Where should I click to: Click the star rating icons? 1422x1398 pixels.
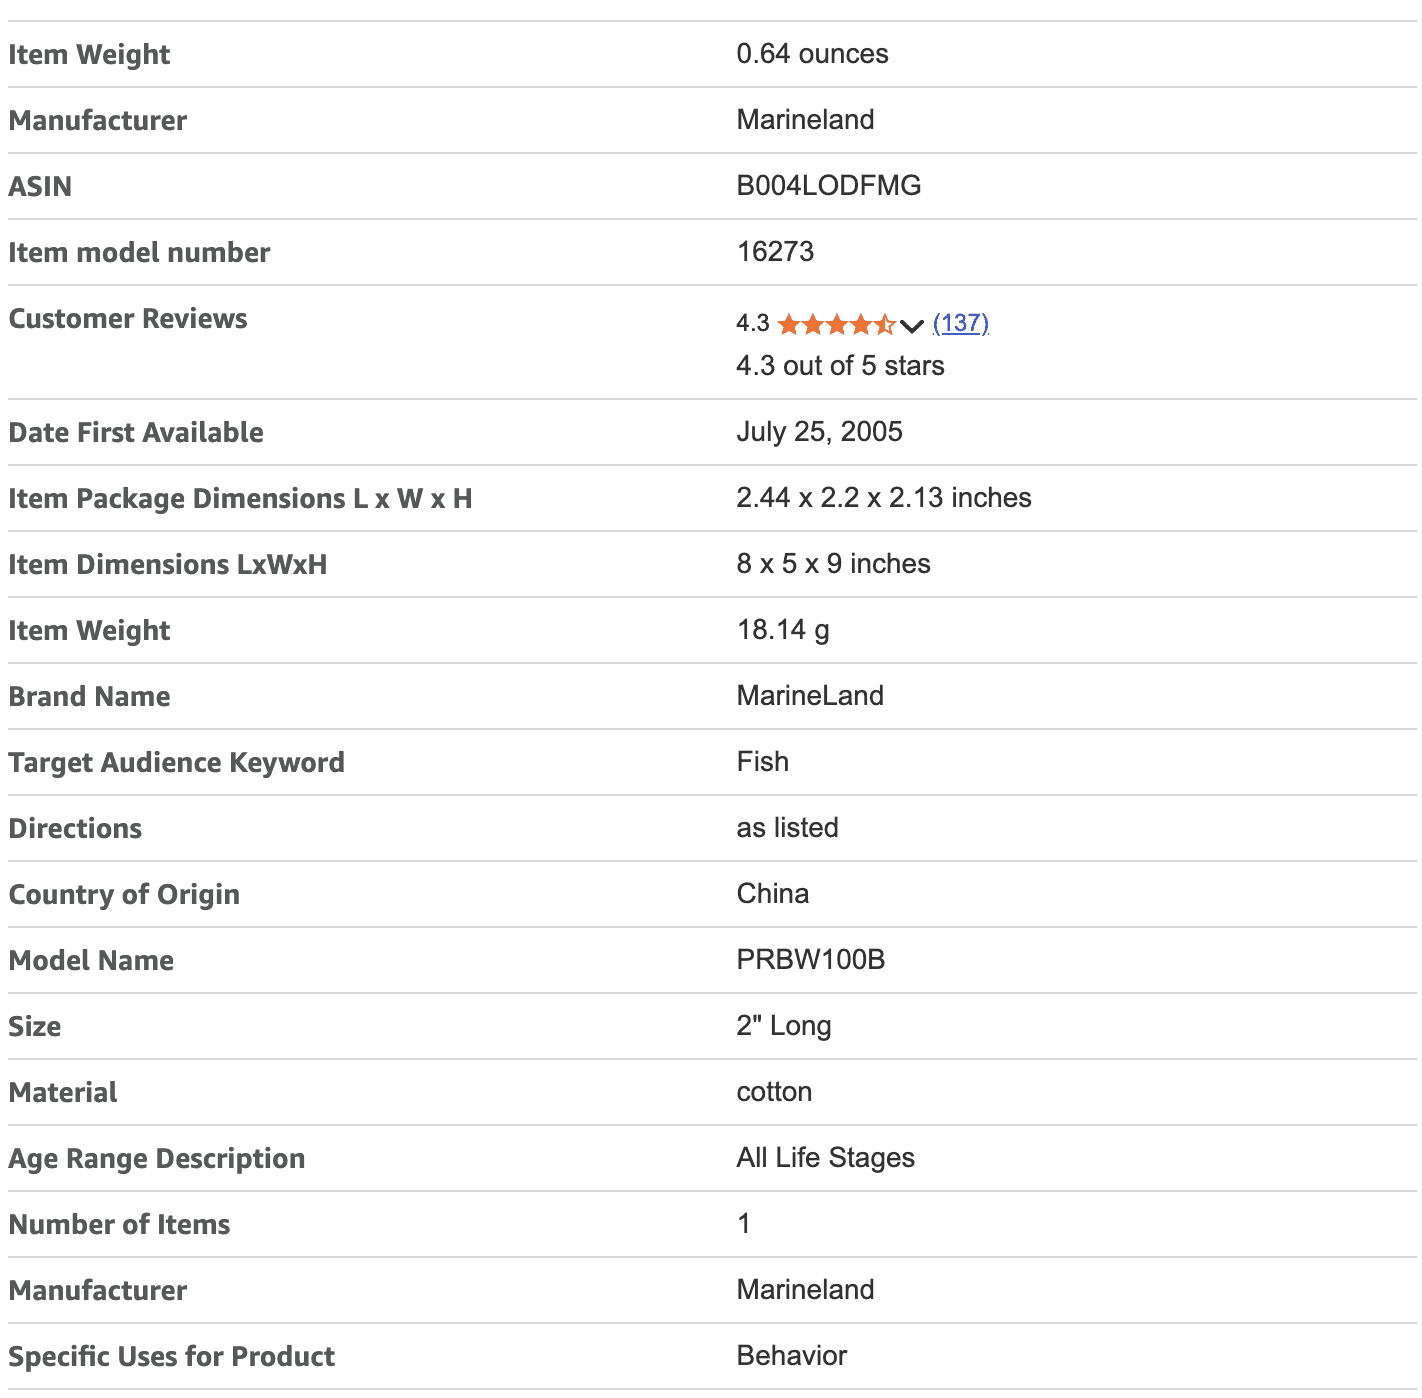(x=836, y=324)
